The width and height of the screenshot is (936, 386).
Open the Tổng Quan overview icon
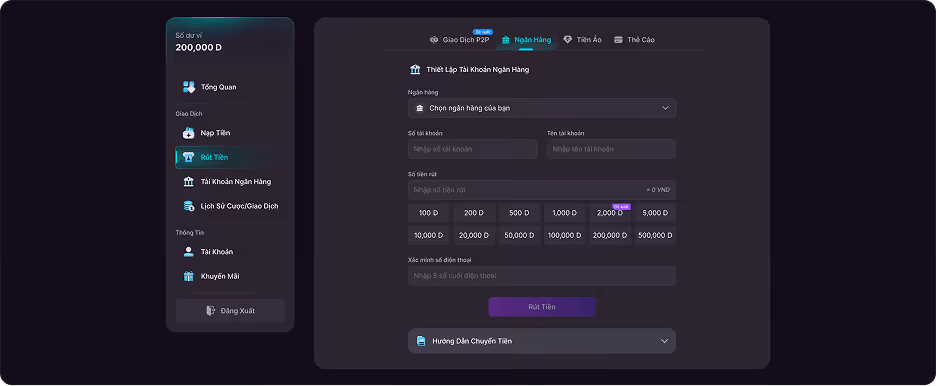(189, 87)
